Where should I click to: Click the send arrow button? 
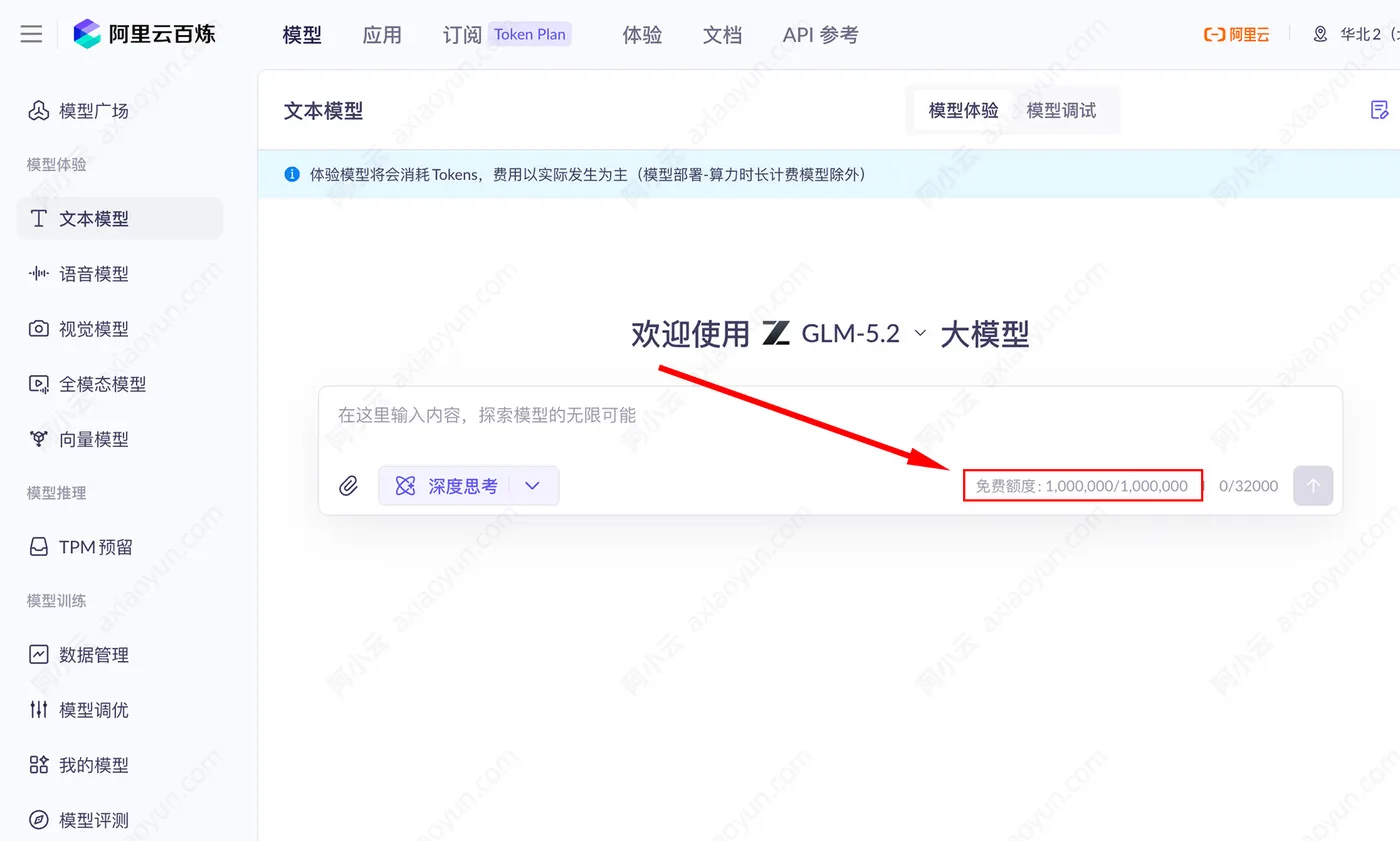[1313, 486]
